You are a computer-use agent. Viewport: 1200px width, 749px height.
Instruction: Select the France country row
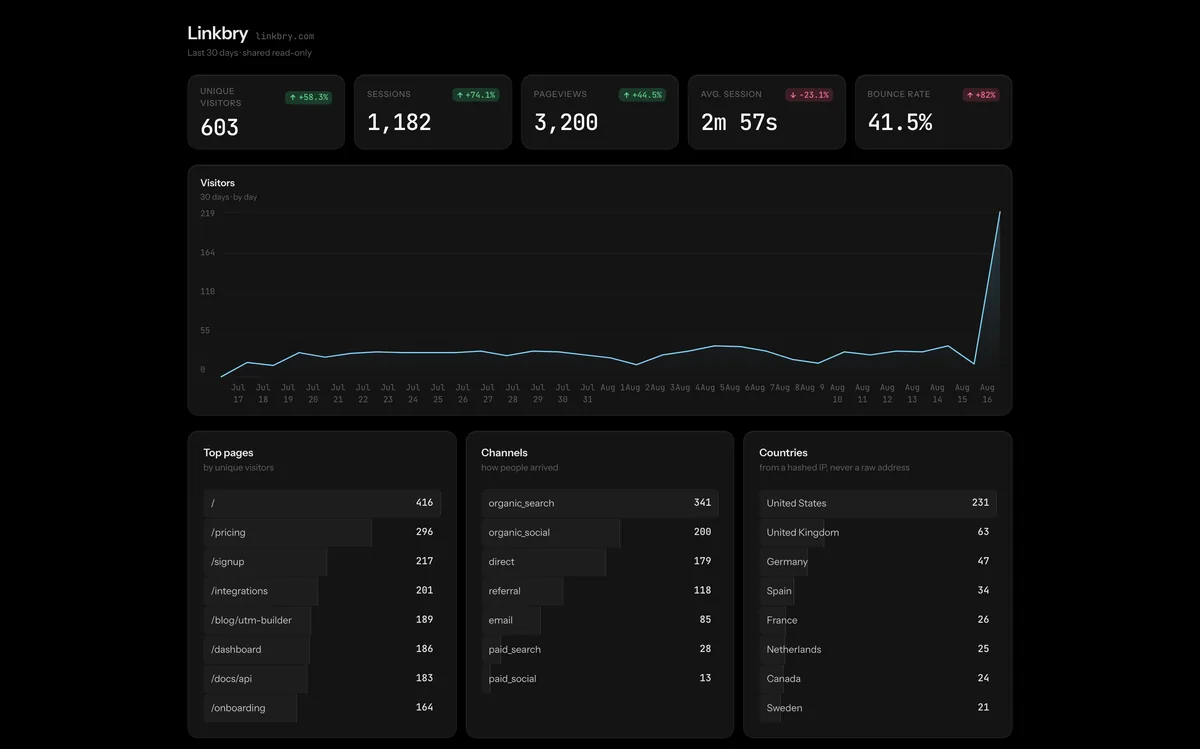[x=878, y=620]
